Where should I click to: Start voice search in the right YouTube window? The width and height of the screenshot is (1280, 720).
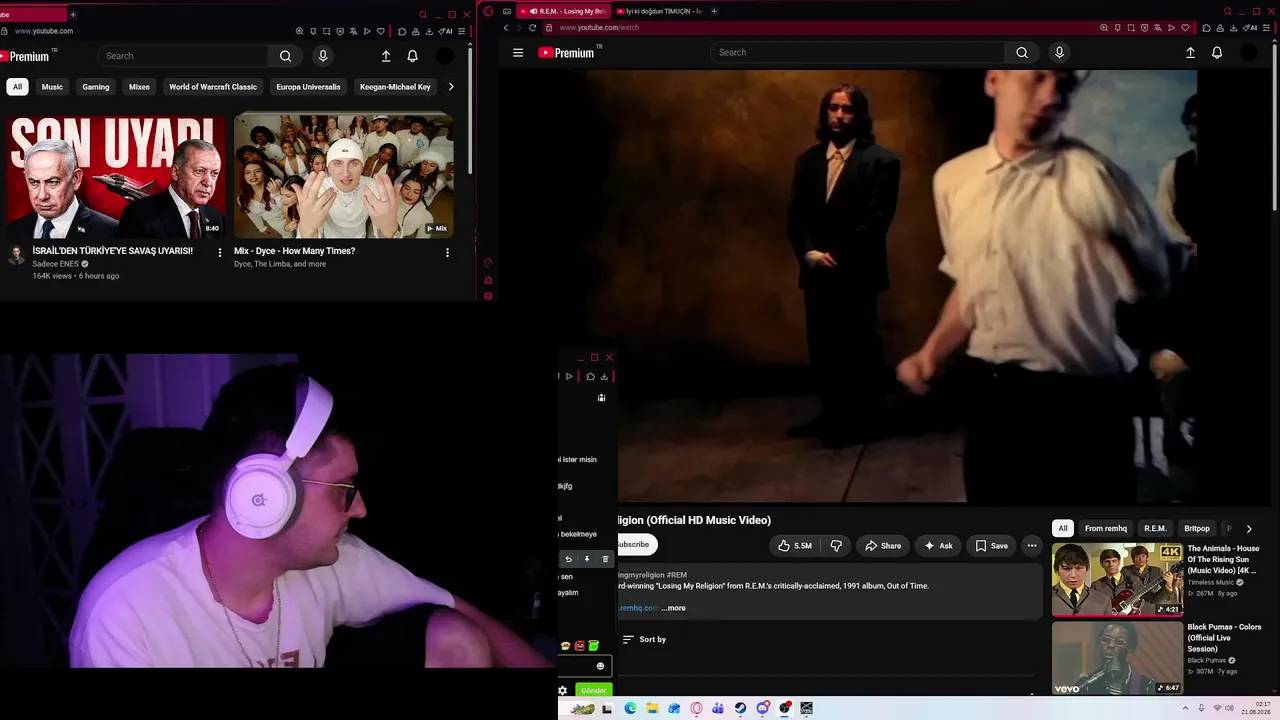point(1059,53)
